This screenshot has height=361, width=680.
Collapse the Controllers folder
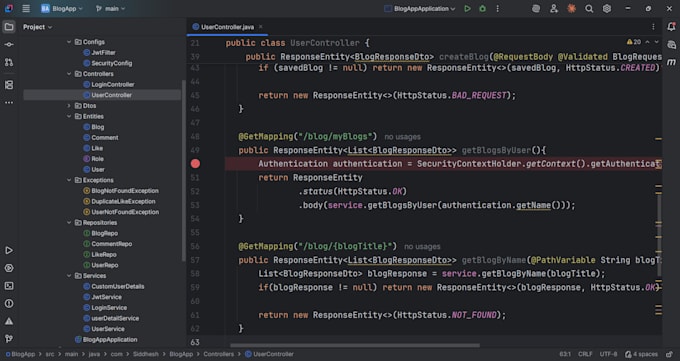tap(69, 74)
